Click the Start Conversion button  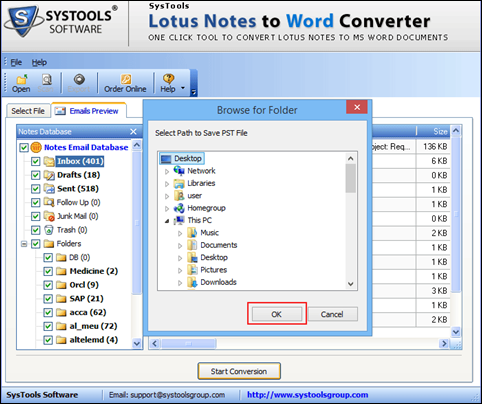[x=239, y=371]
